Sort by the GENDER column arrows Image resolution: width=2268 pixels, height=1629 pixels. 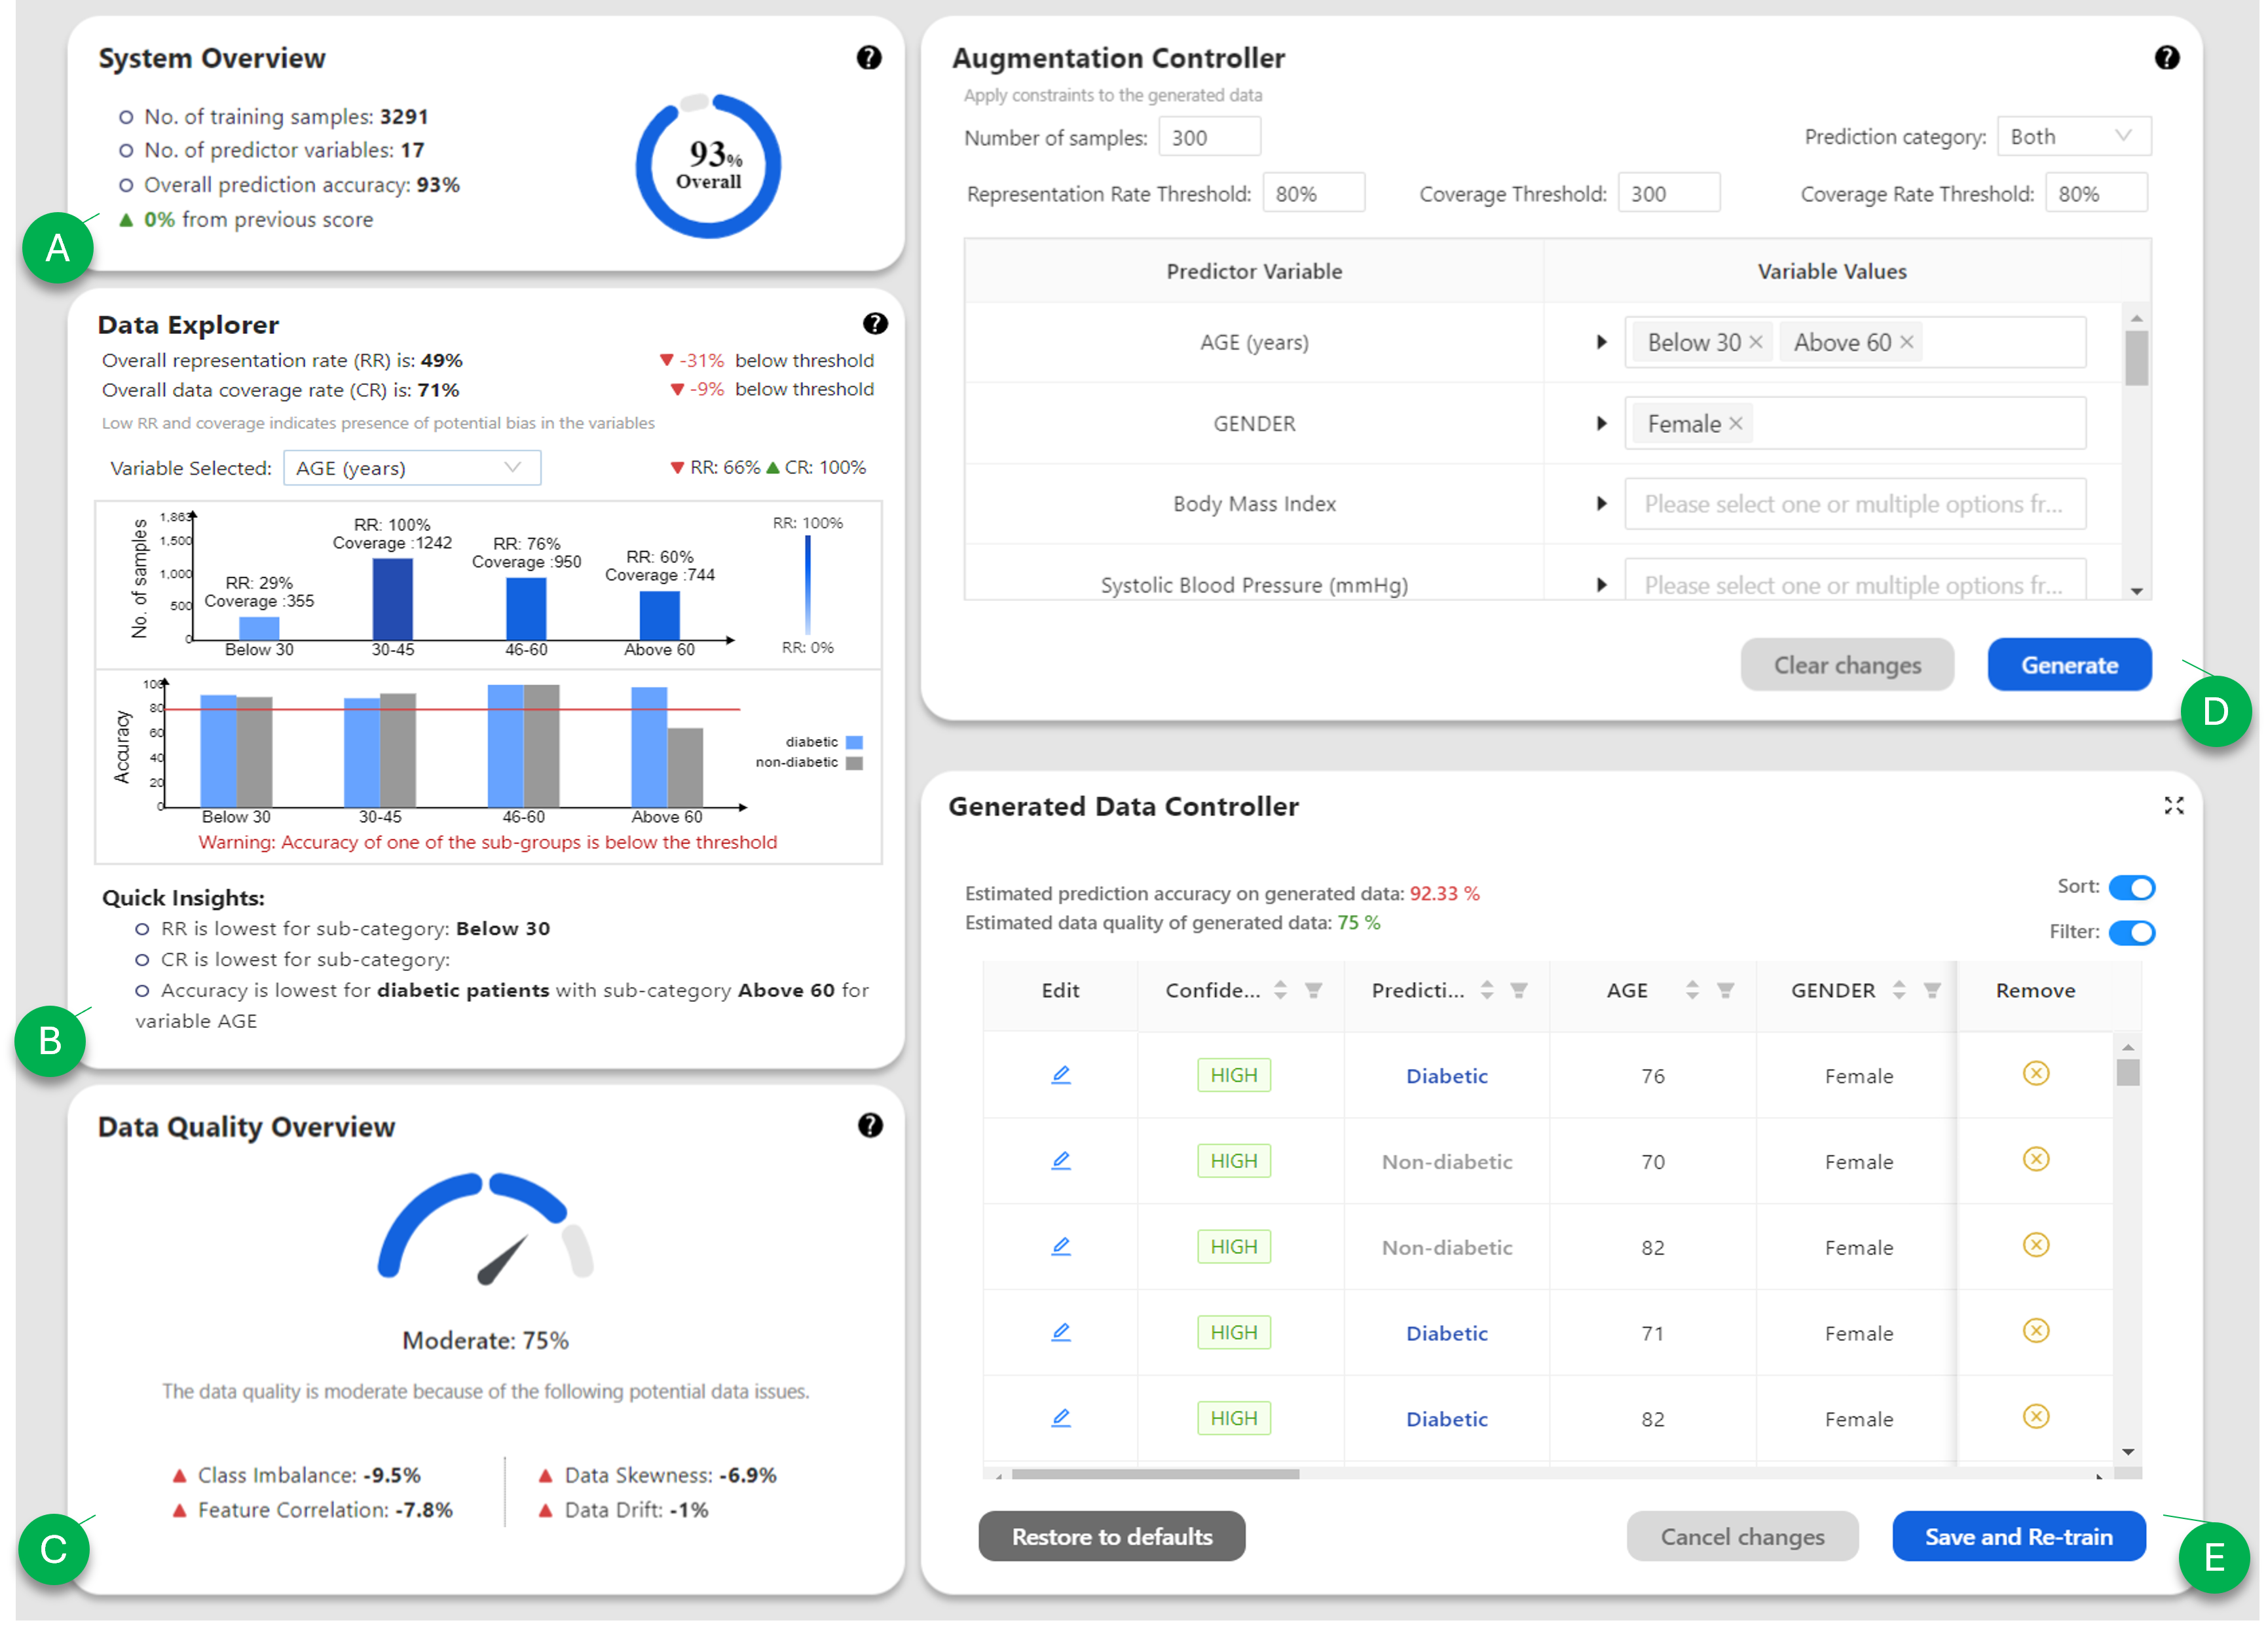(x=1898, y=990)
